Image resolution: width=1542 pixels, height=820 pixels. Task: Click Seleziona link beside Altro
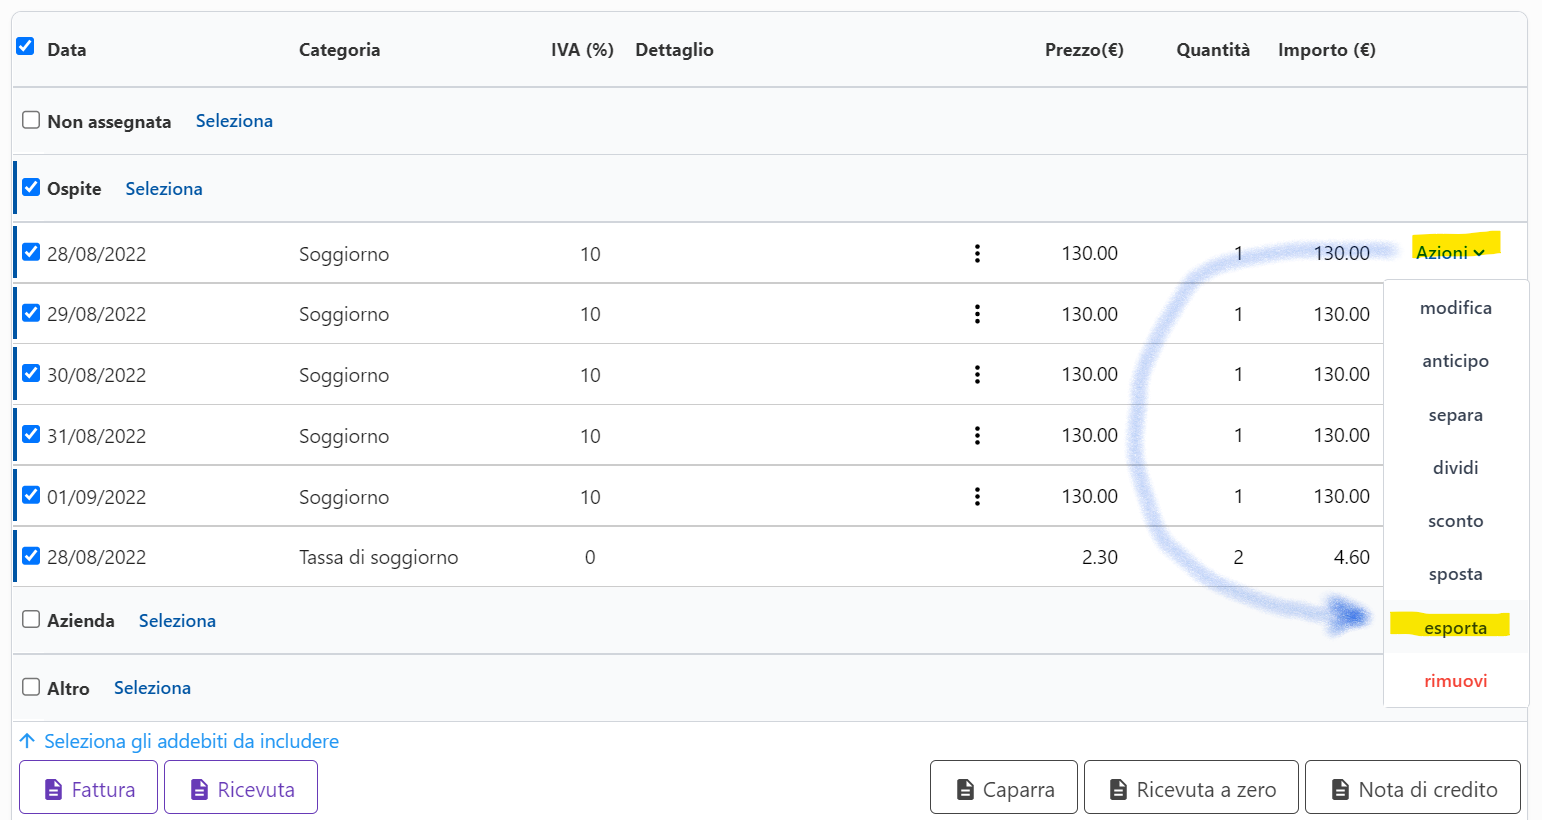[152, 688]
